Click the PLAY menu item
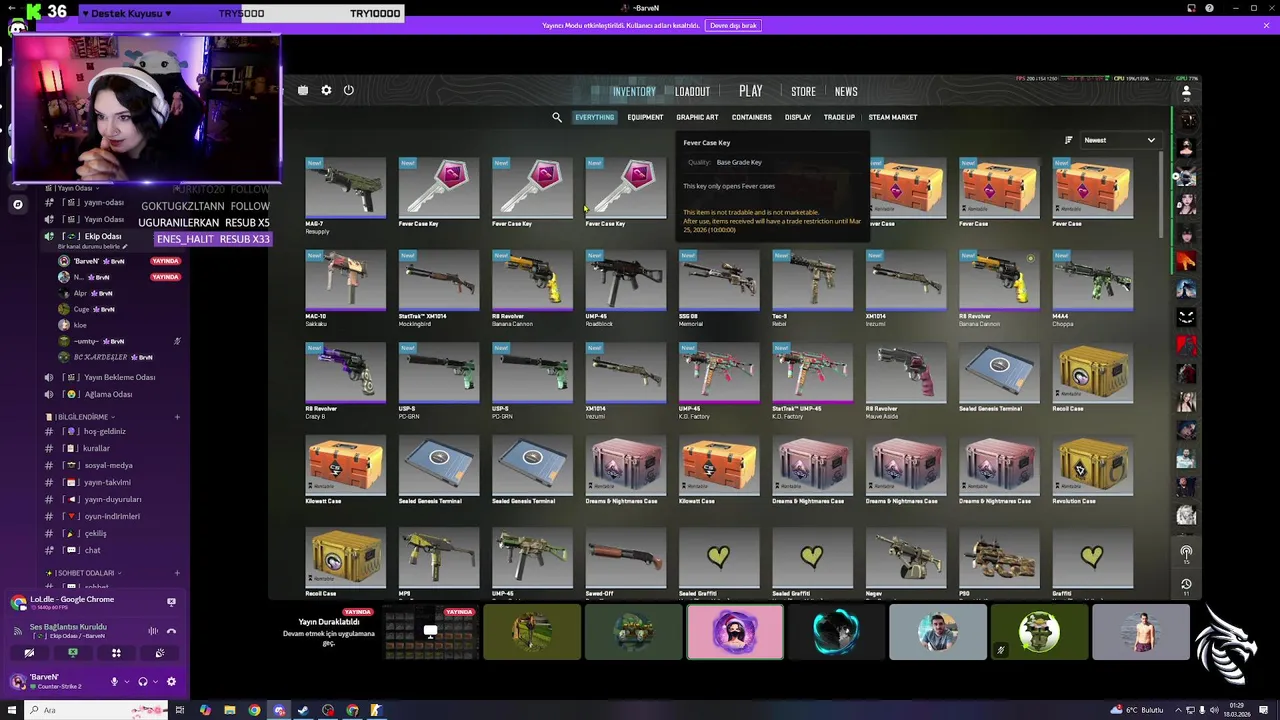Viewport: 1280px width, 720px height. 750,91
